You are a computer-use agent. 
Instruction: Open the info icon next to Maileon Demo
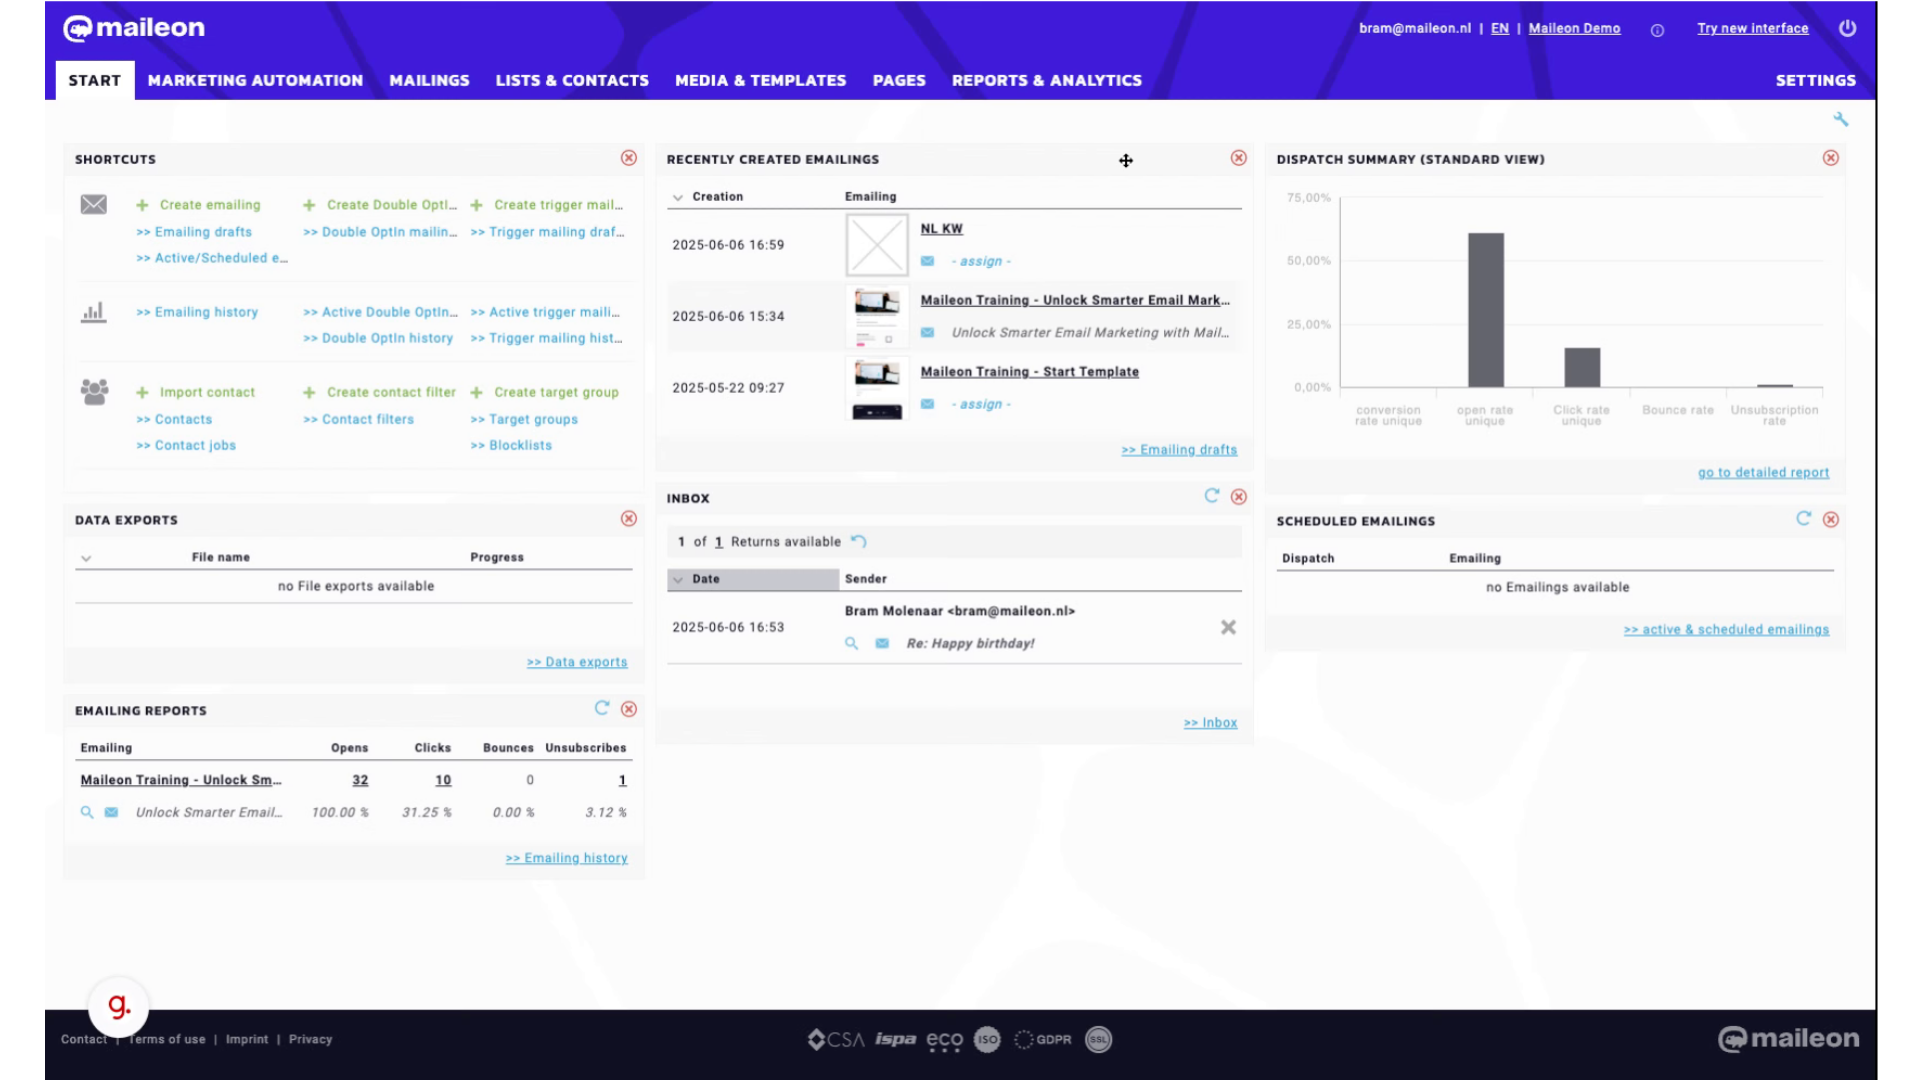coord(1657,30)
